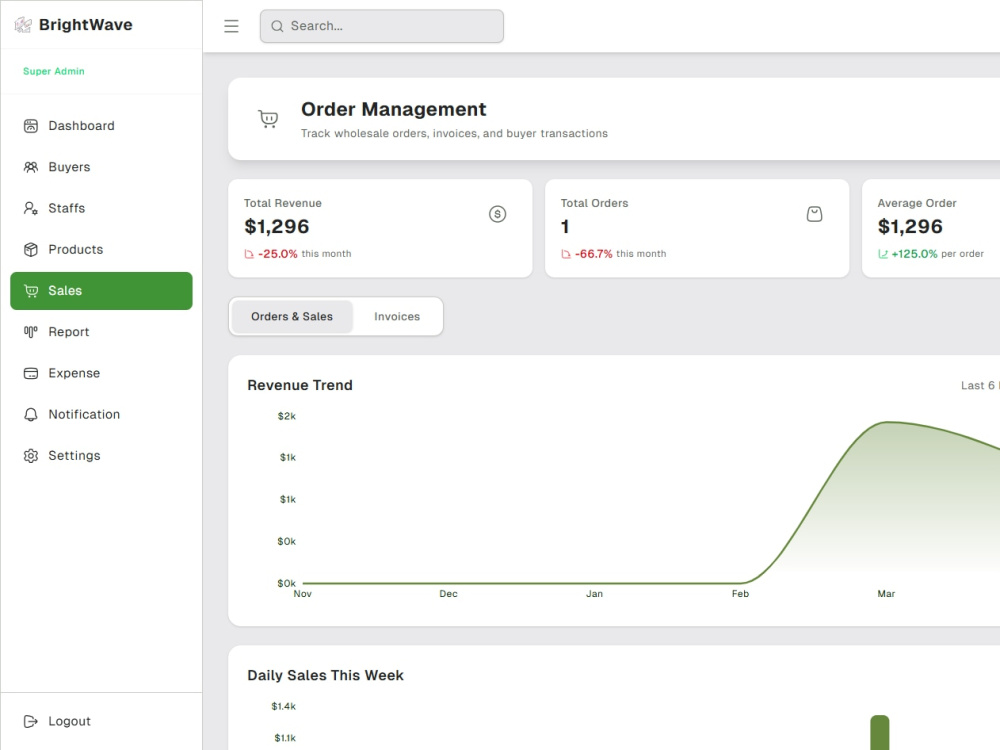1000x750 pixels.
Task: Click the $1.4k axis label
Action: (283, 707)
